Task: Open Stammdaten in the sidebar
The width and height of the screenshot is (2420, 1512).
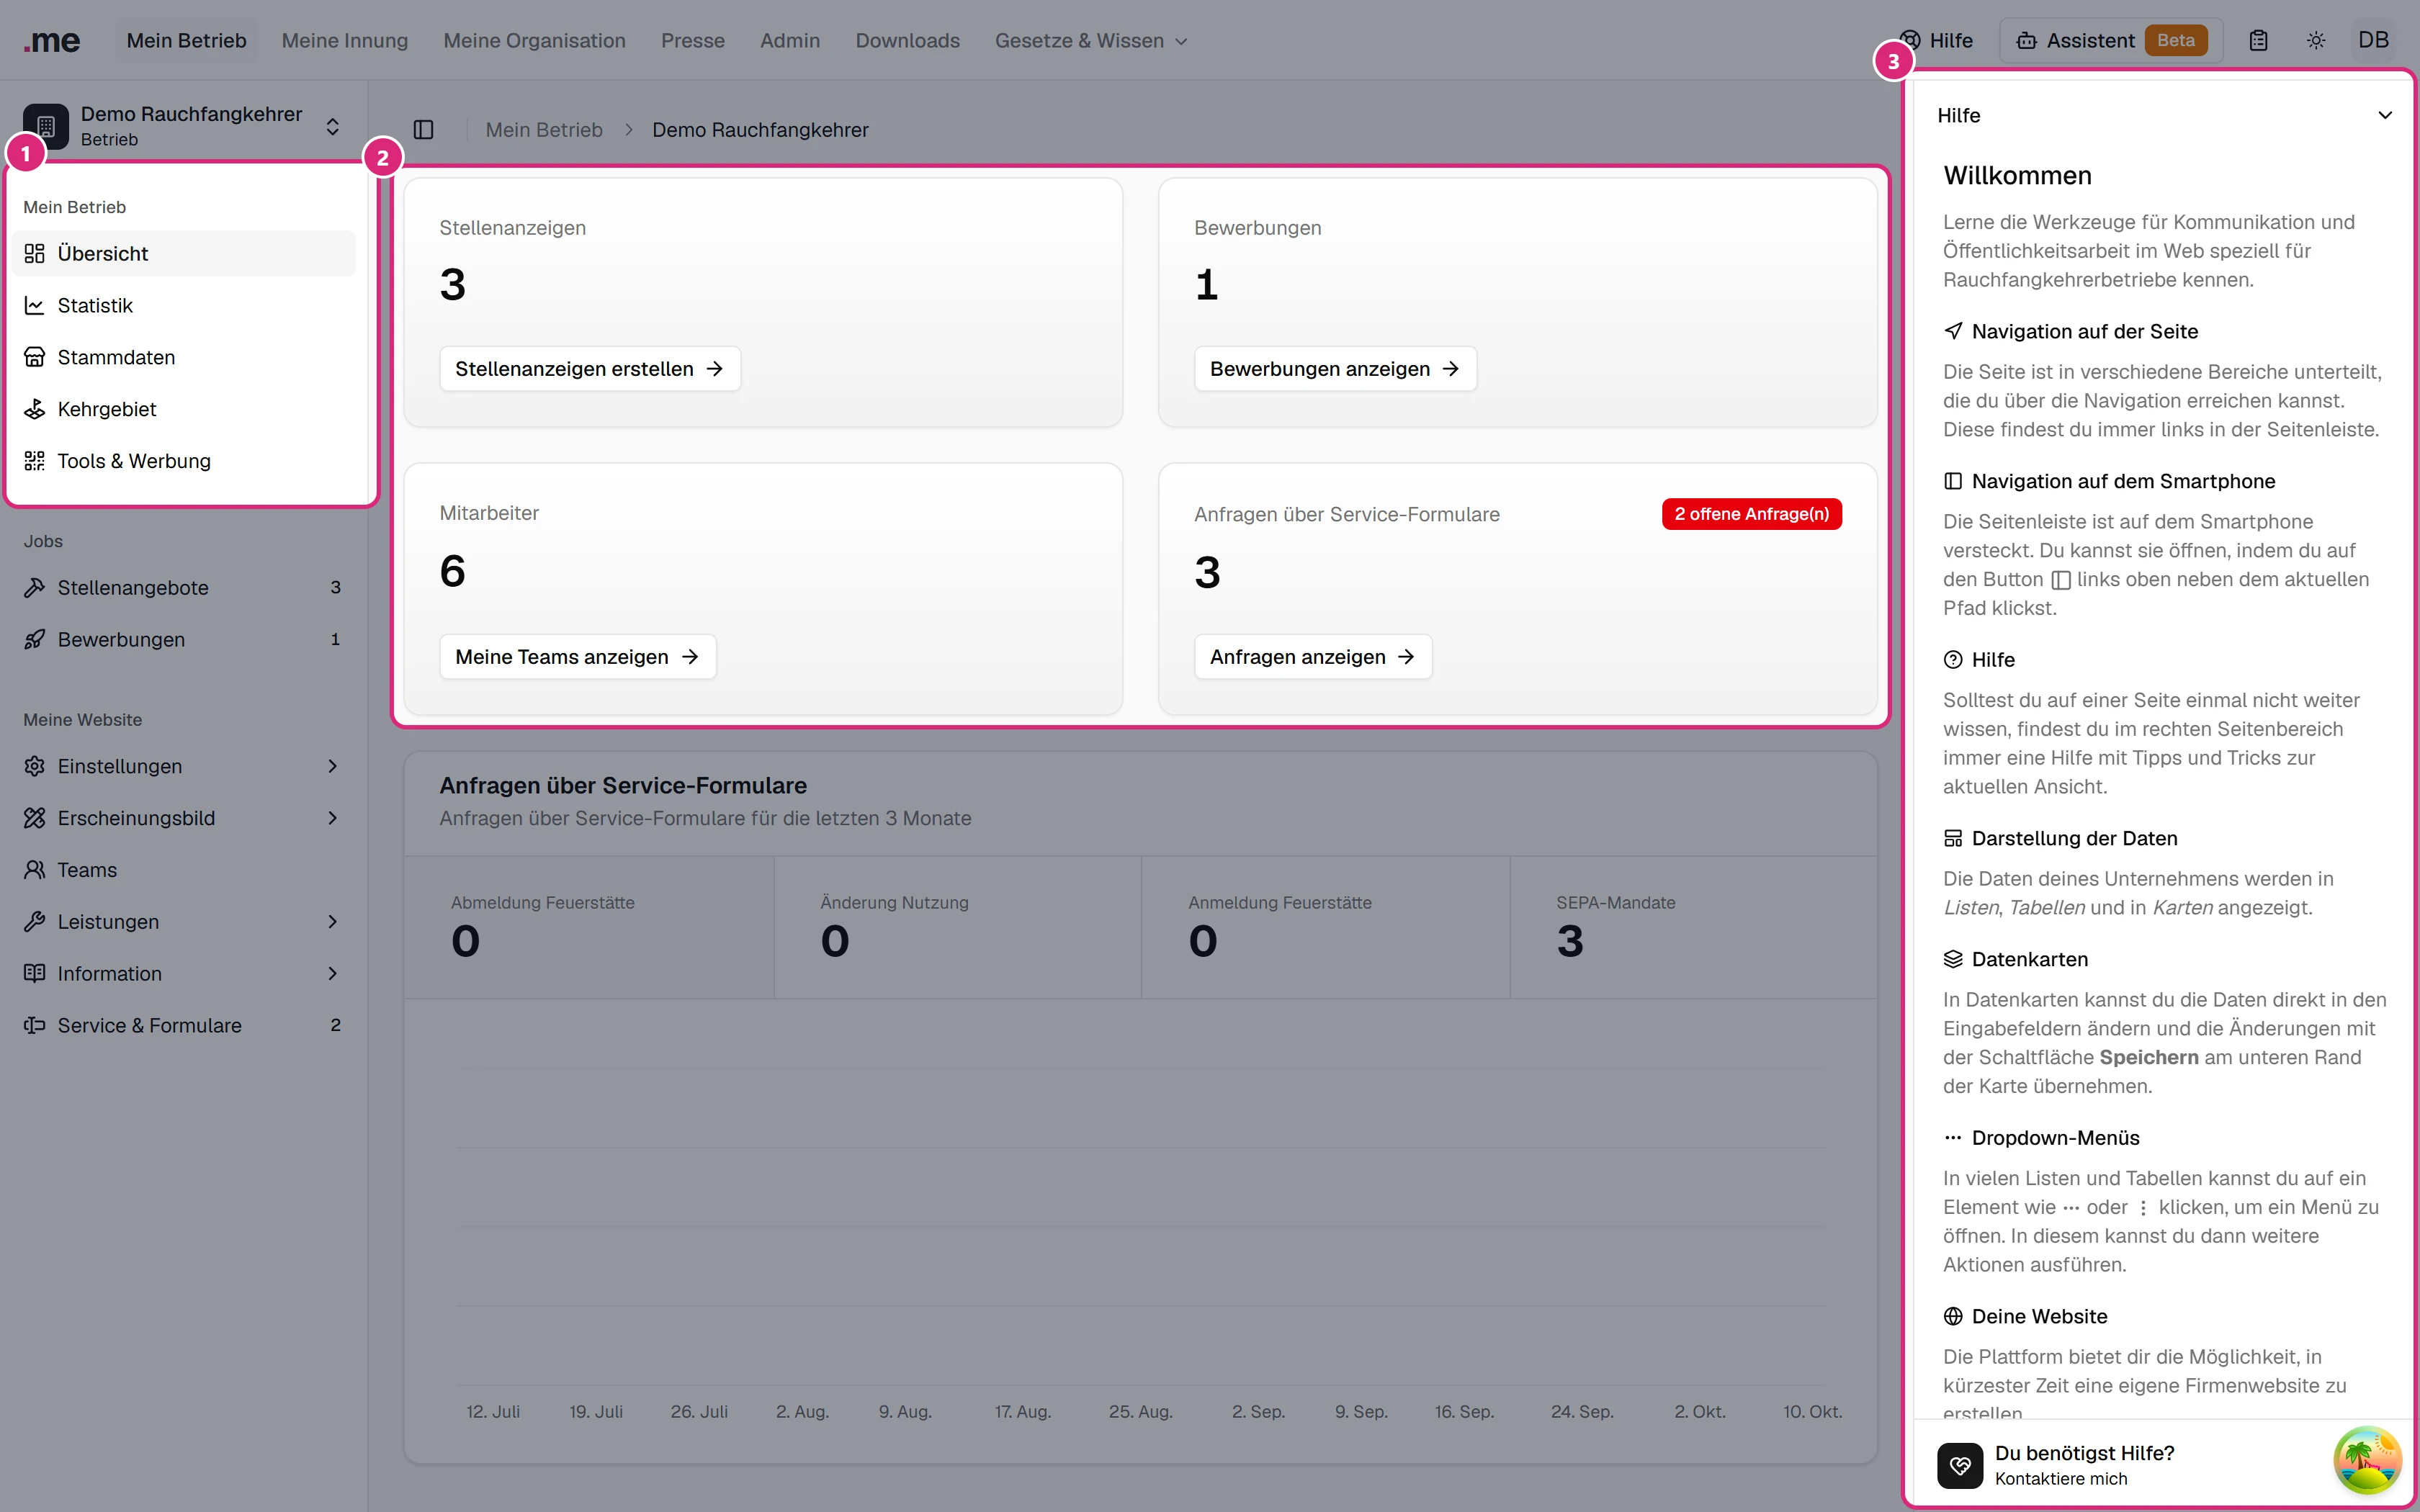Action: (184, 358)
